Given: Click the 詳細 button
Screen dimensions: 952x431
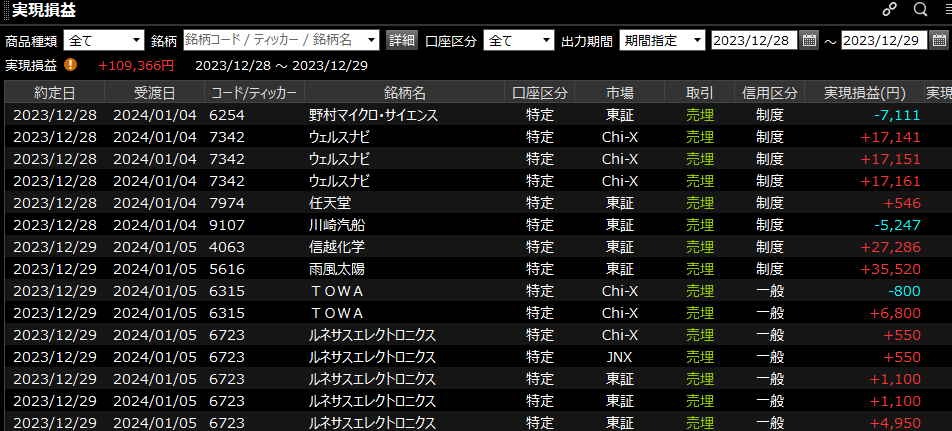Looking at the screenshot, I should pyautogui.click(x=402, y=41).
